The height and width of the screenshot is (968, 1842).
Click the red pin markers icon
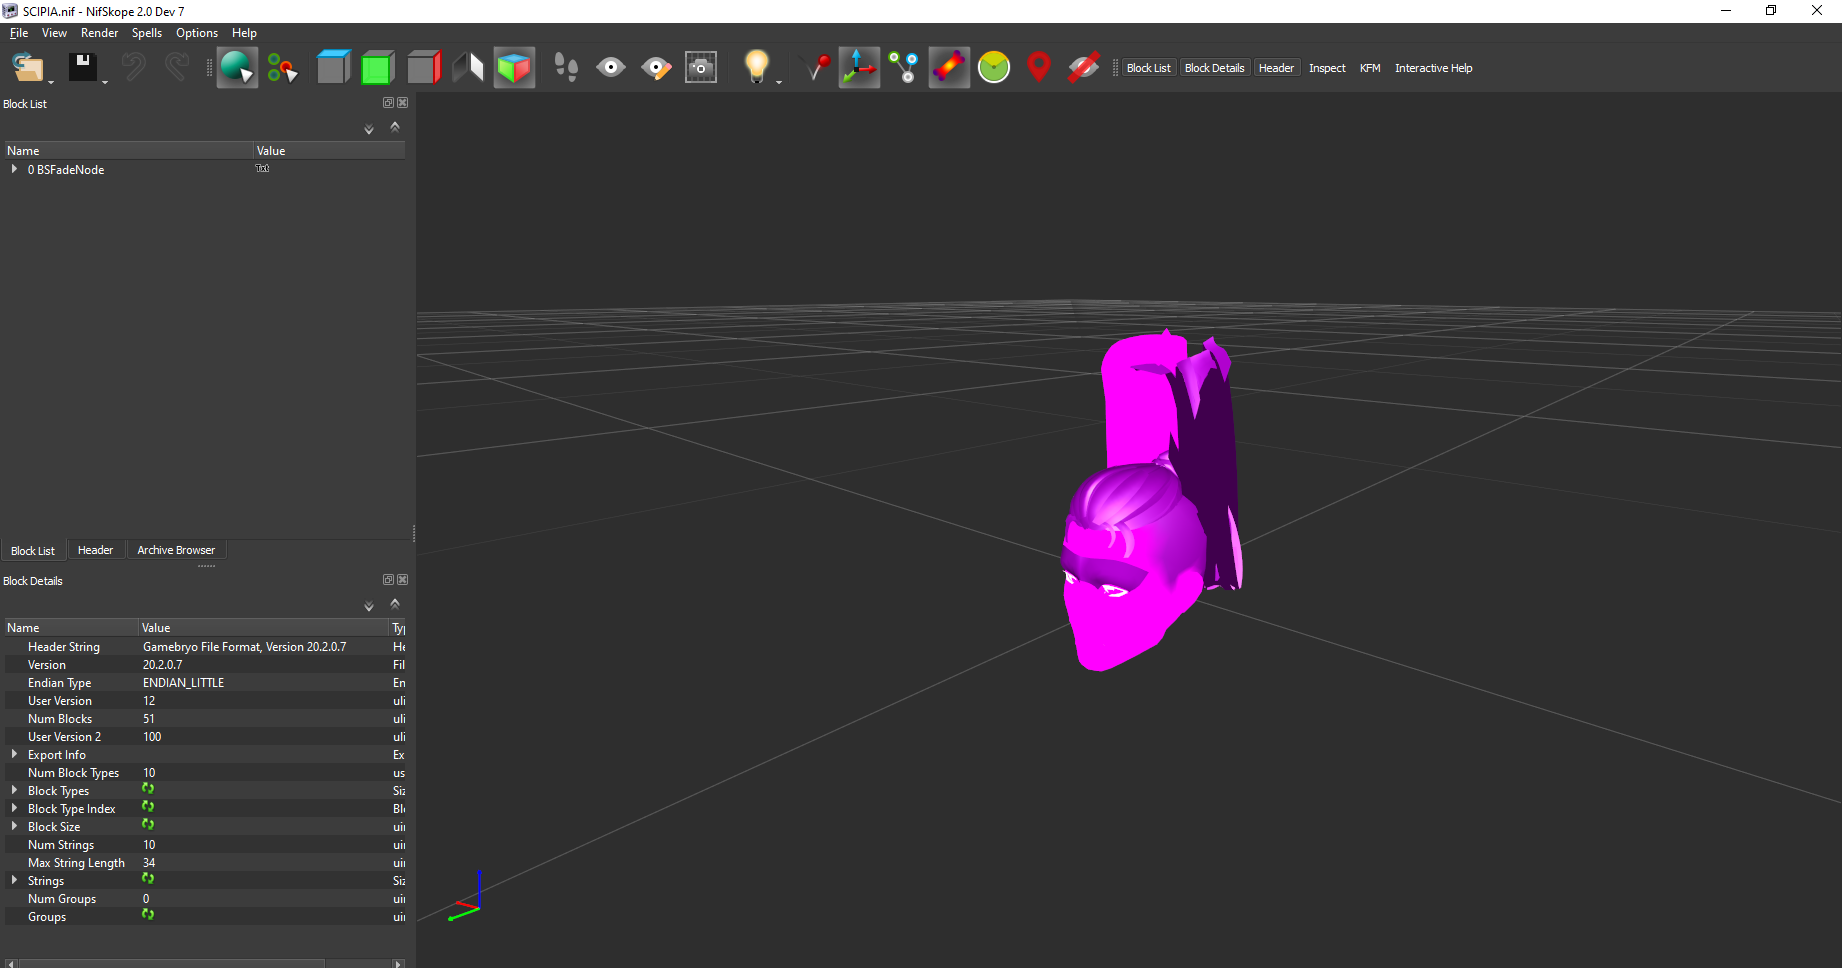[816, 68]
